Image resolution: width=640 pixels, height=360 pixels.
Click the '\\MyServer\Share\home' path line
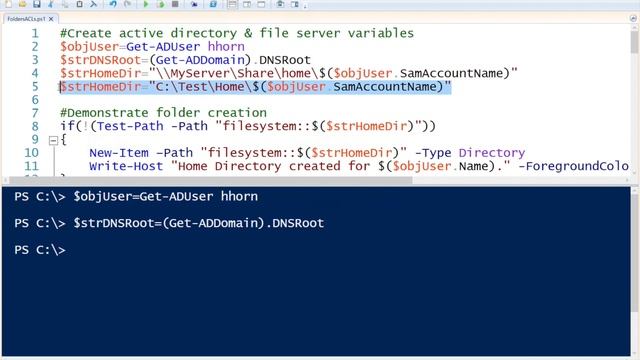coord(289,73)
